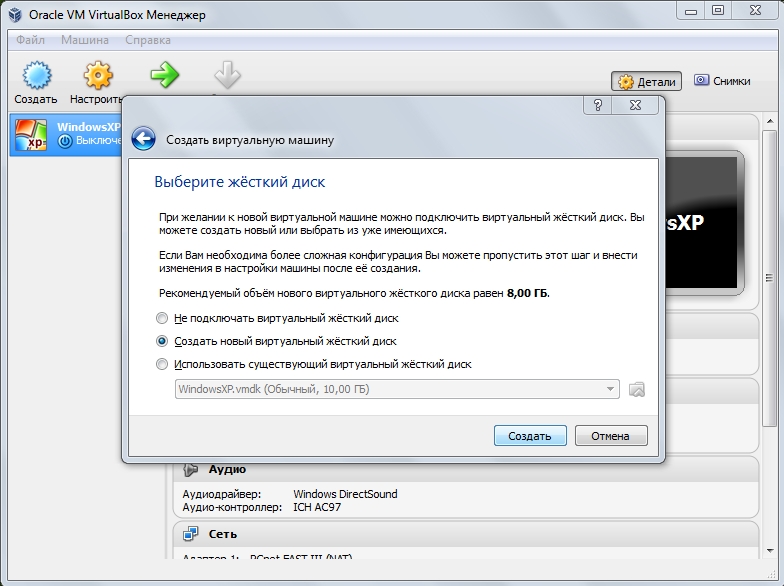Click the blue back arrow in wizard
Screen dimensions: 784x586
144,139
